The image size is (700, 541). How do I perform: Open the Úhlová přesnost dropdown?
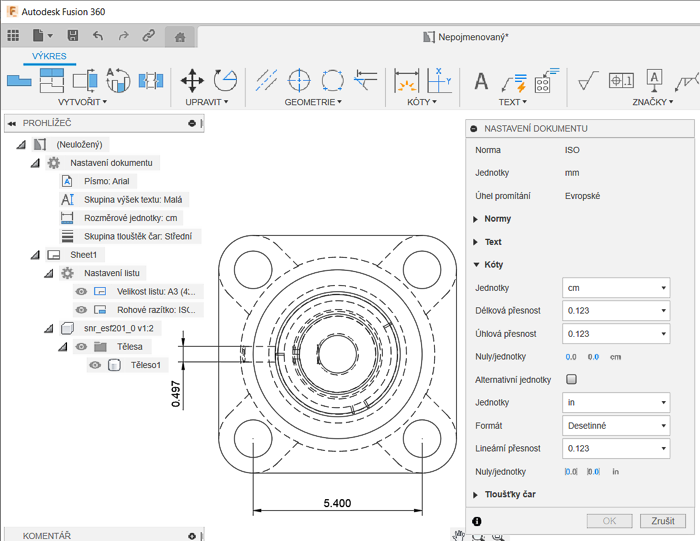point(616,334)
